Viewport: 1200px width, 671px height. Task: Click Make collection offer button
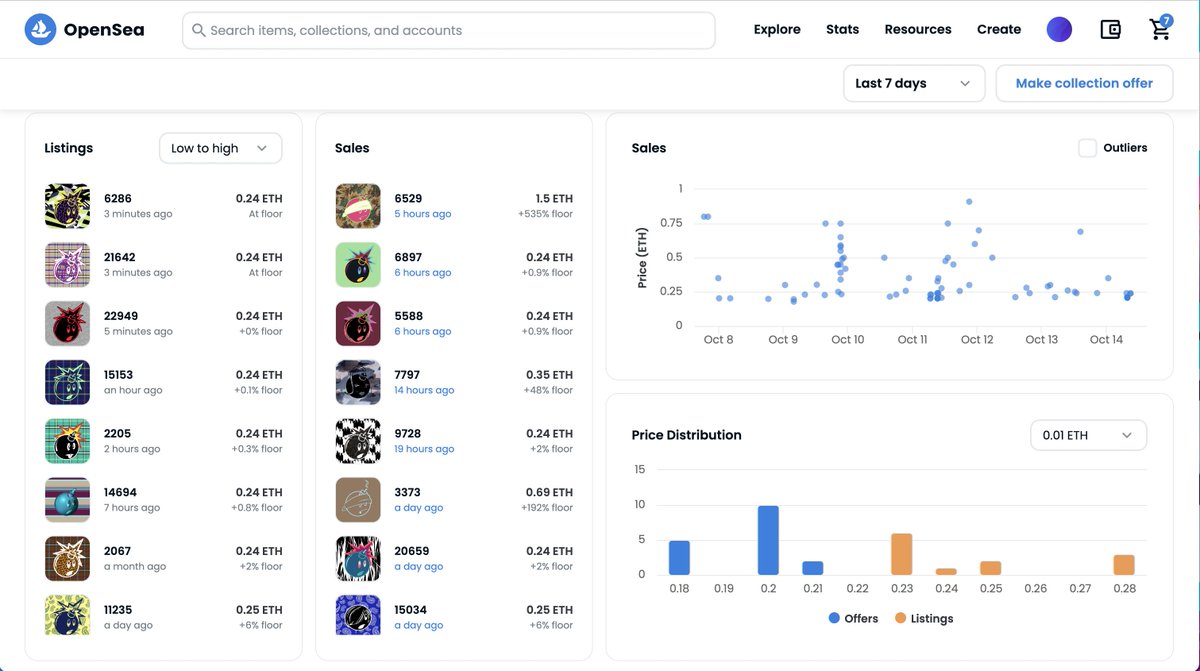coord(1084,83)
